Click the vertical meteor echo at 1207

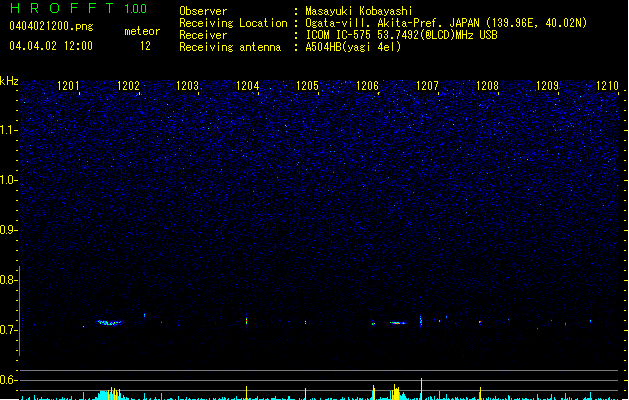(421, 321)
